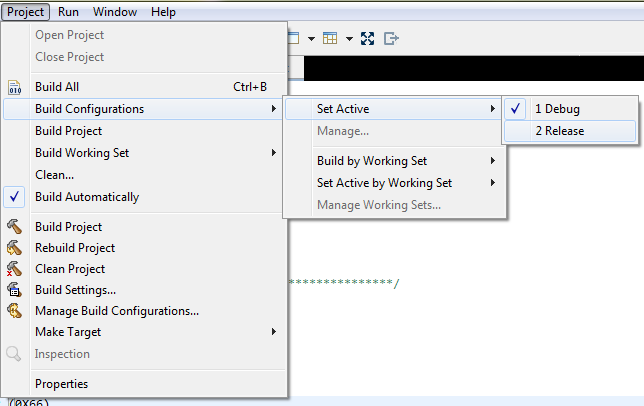The height and width of the screenshot is (406, 644).
Task: Click the Build All binary icon
Action: point(14,87)
